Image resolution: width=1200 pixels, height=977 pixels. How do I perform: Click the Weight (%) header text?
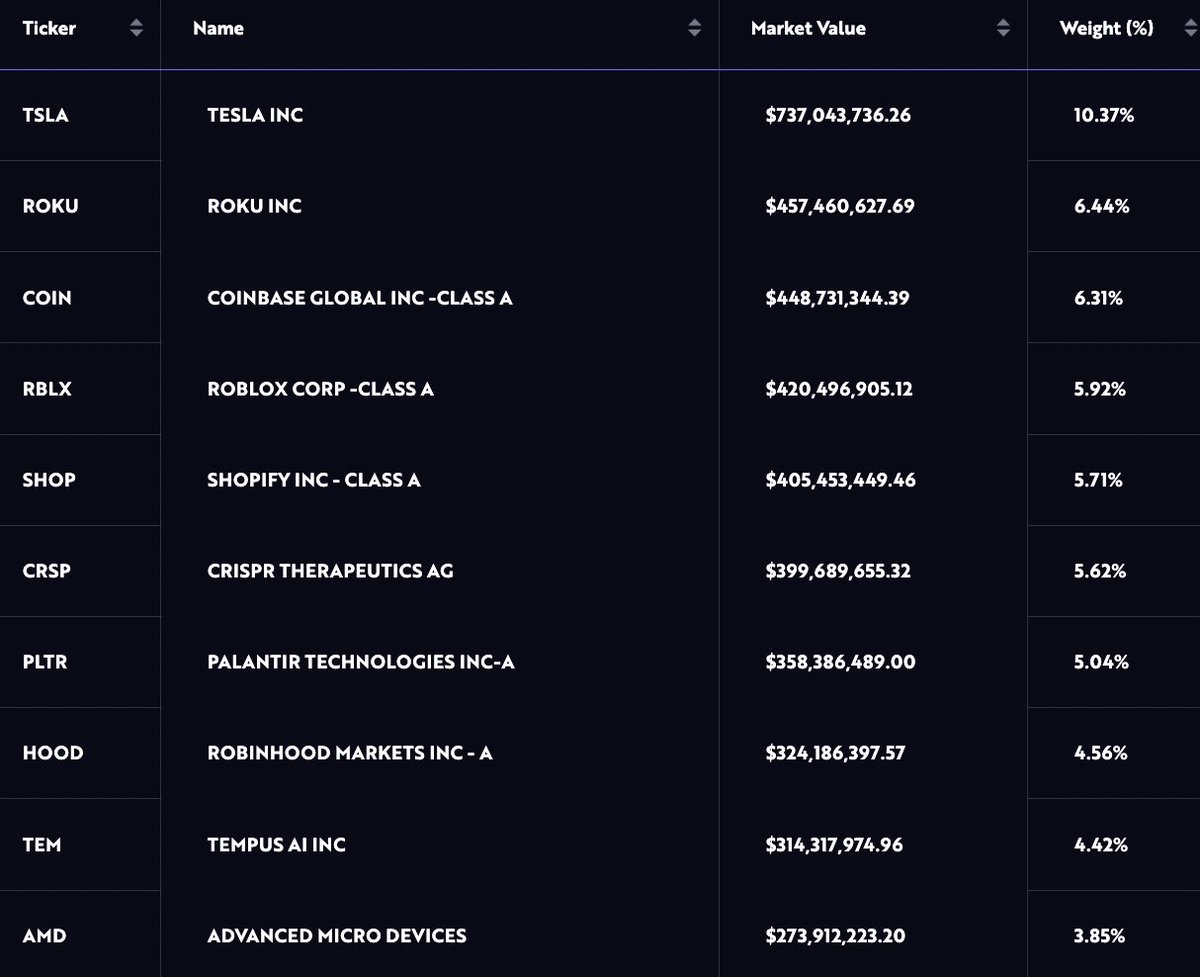1106,29
